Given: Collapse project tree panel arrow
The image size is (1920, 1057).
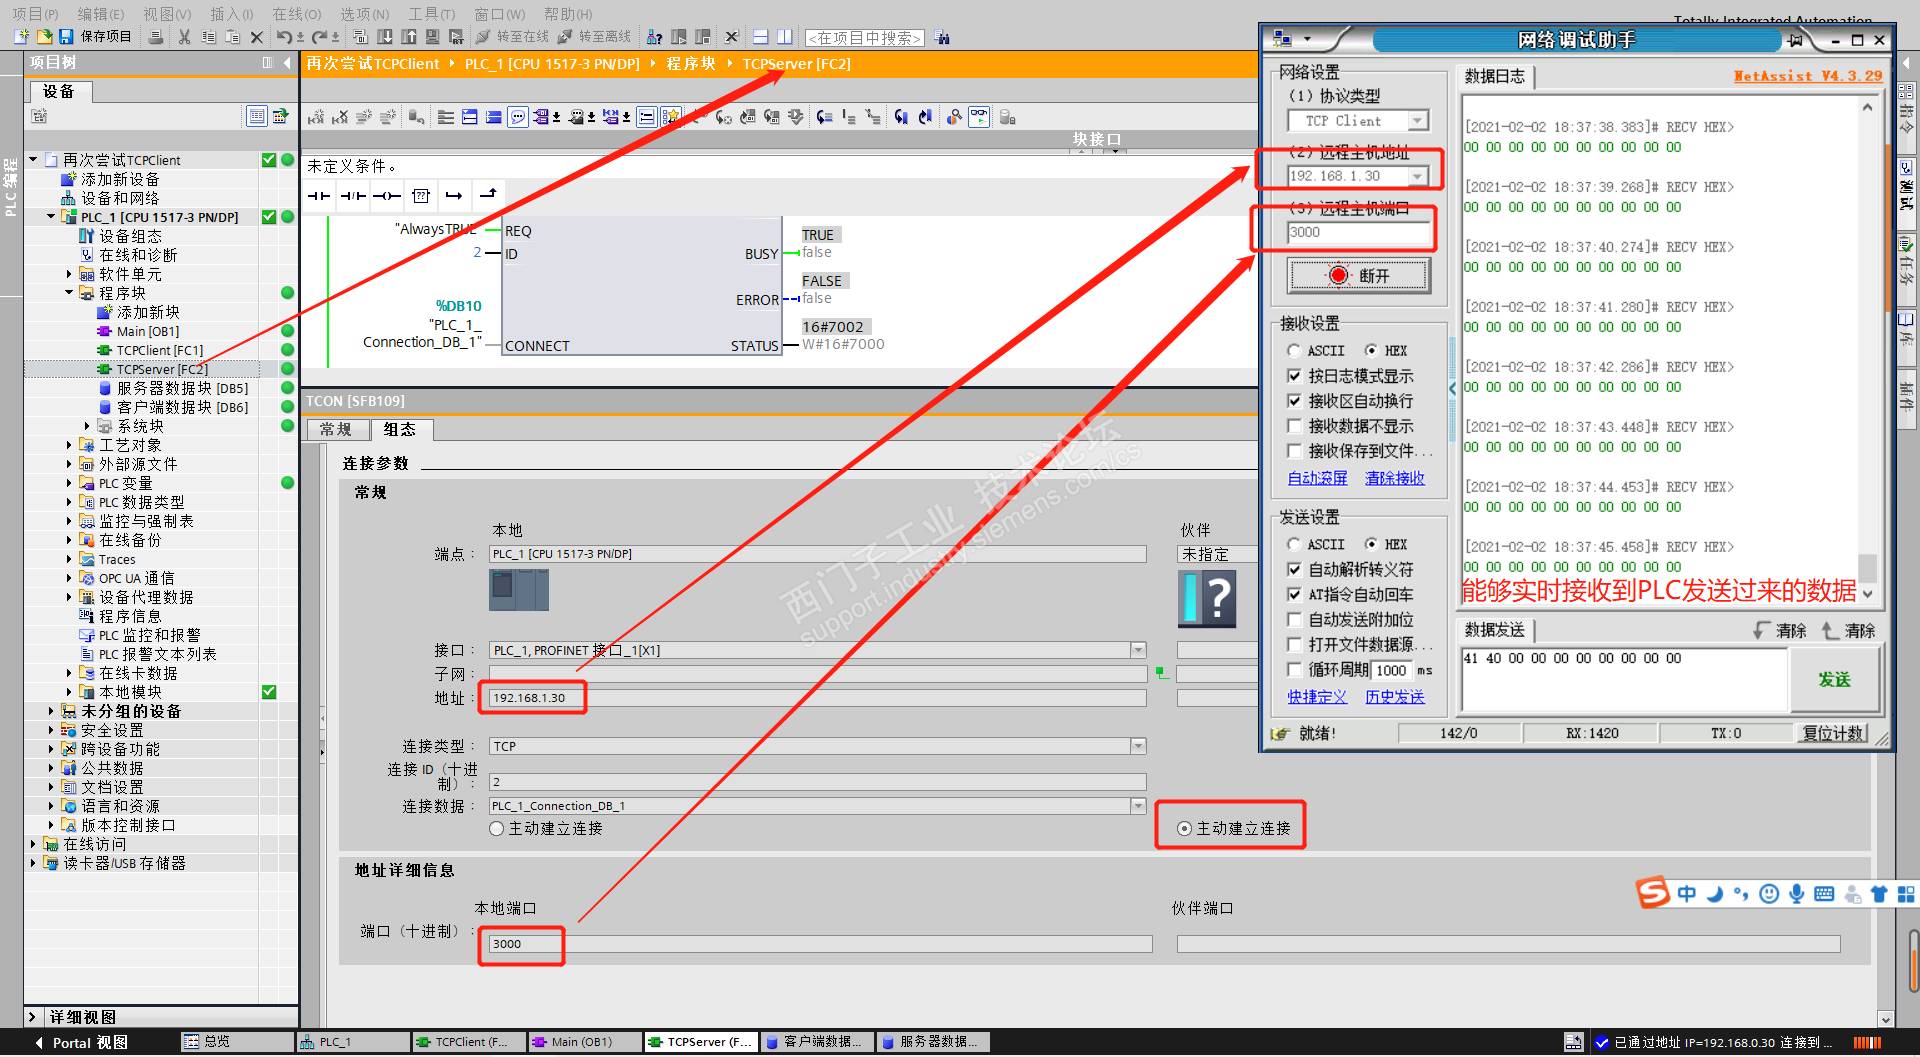Looking at the screenshot, I should pyautogui.click(x=286, y=62).
